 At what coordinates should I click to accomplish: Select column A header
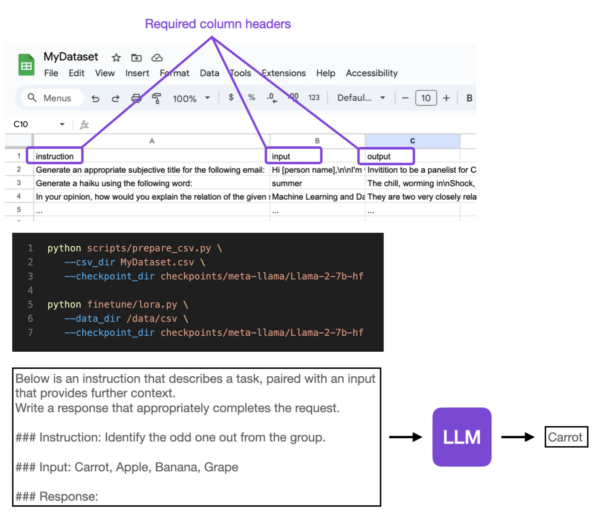coord(152,141)
